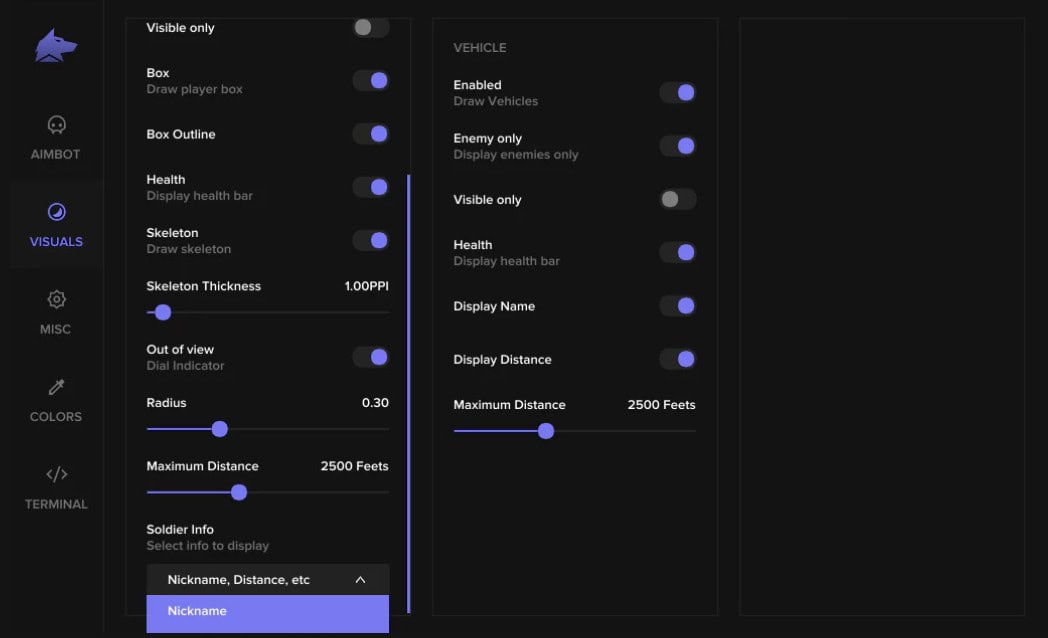This screenshot has height=638, width=1048.
Task: Turn off vehicle Display Name toggle
Action: (678, 306)
